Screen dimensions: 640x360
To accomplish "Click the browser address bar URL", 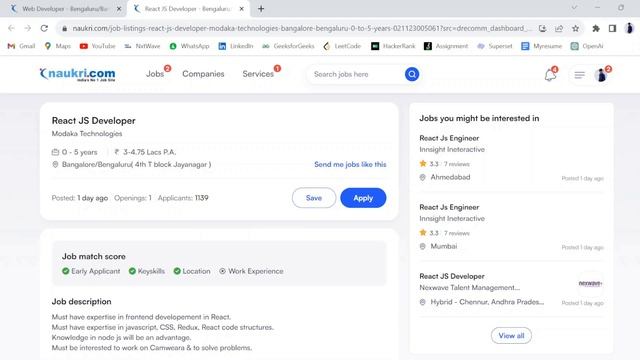I will coord(302,28).
